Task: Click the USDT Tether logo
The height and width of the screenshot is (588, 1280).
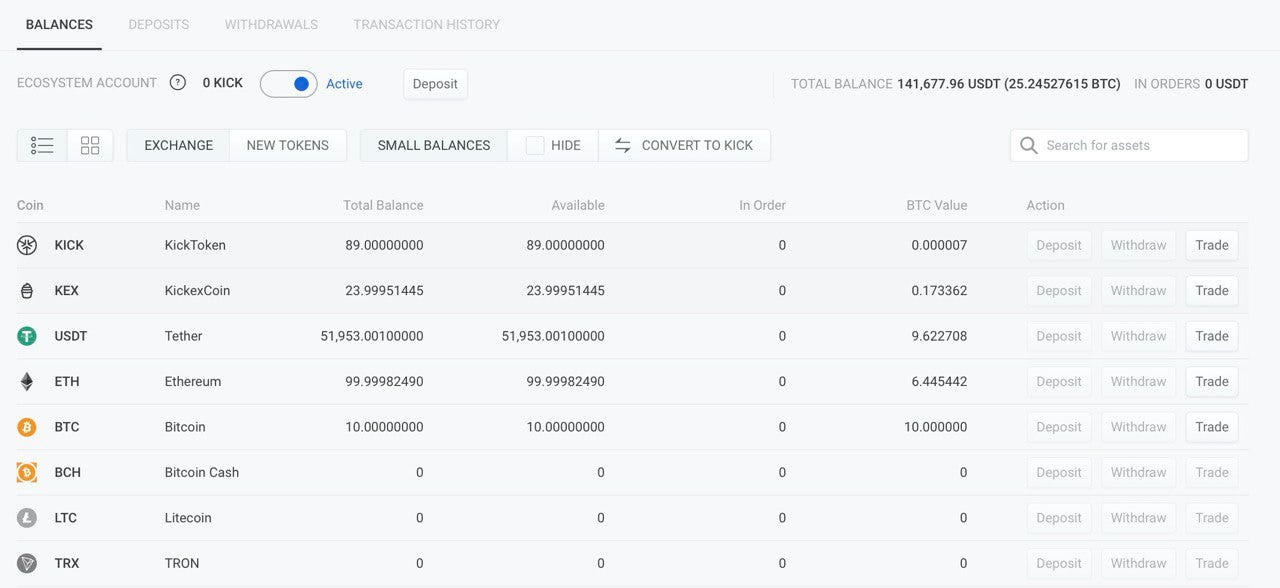Action: point(27,336)
